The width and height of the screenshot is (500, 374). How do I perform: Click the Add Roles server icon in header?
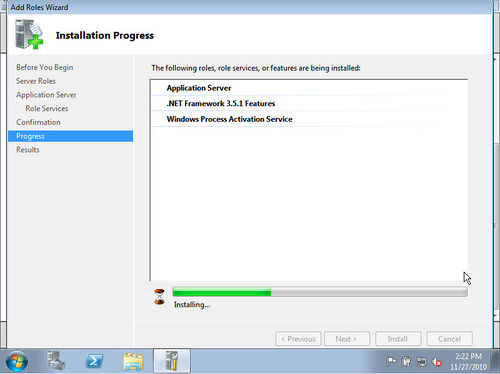pyautogui.click(x=29, y=35)
